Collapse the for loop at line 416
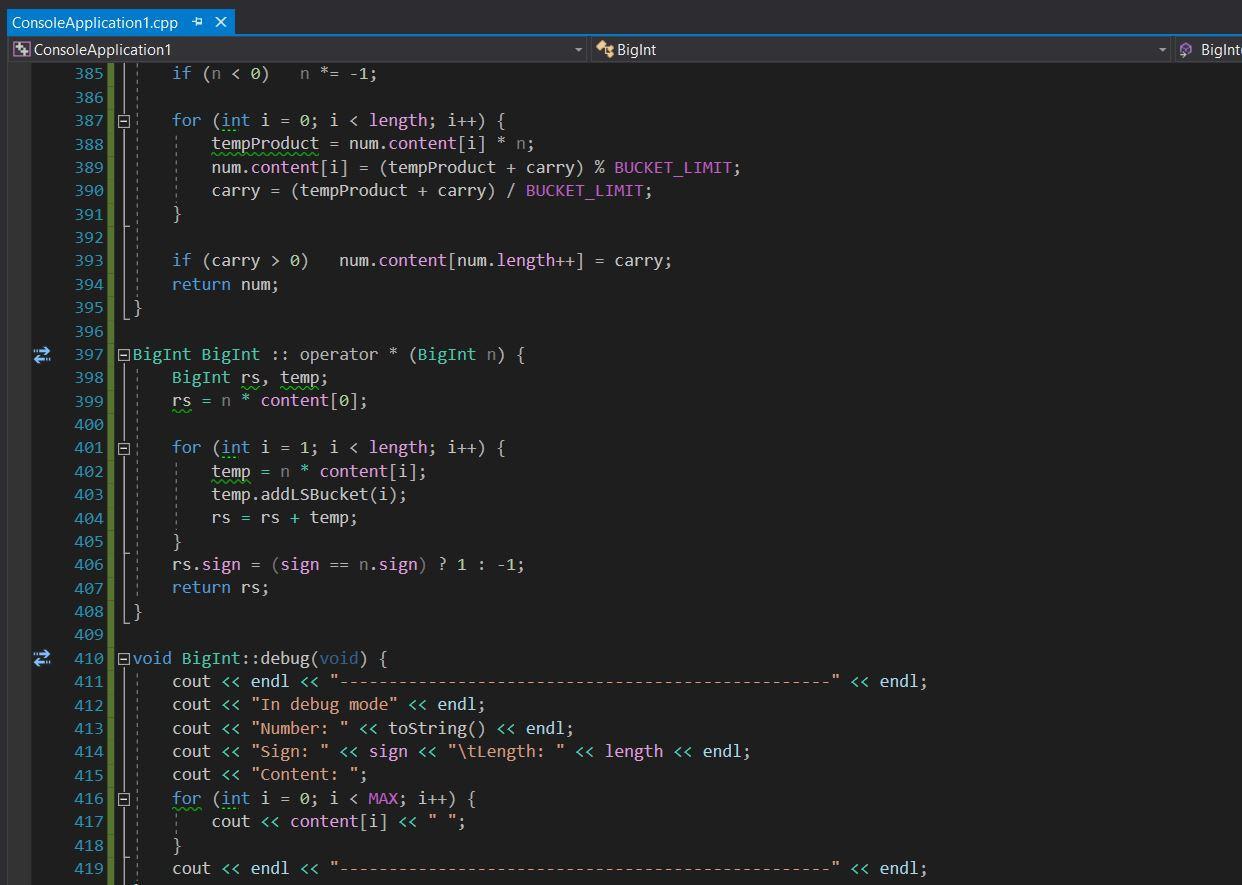 coord(122,798)
